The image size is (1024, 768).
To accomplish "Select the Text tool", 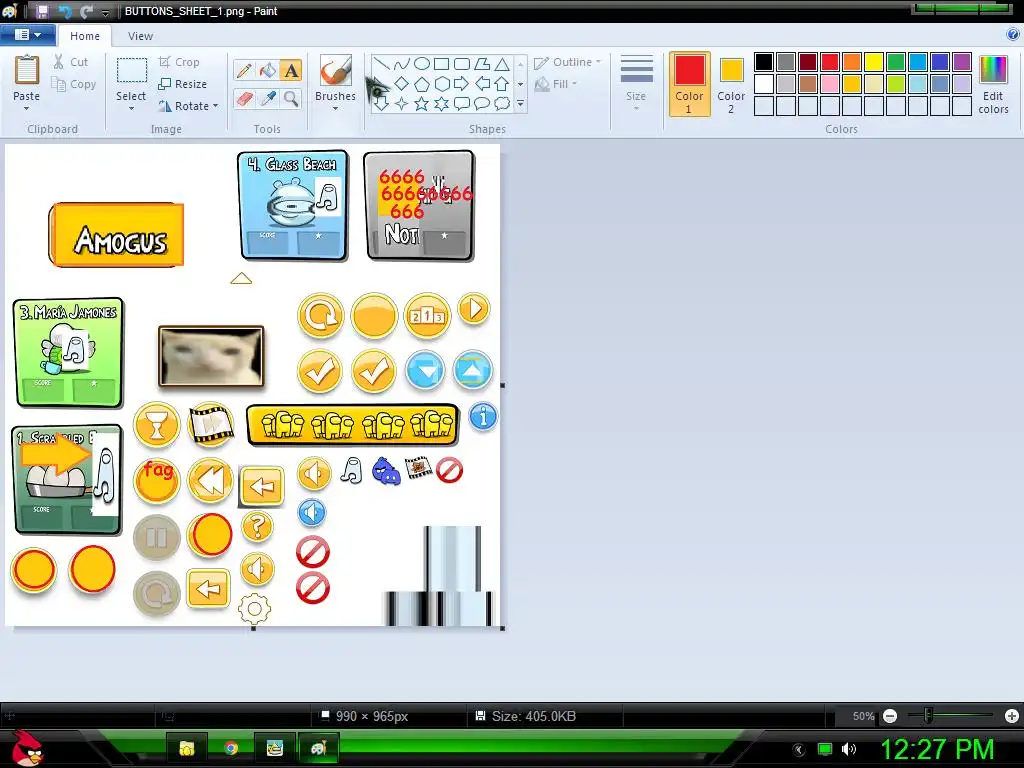I will pos(291,70).
